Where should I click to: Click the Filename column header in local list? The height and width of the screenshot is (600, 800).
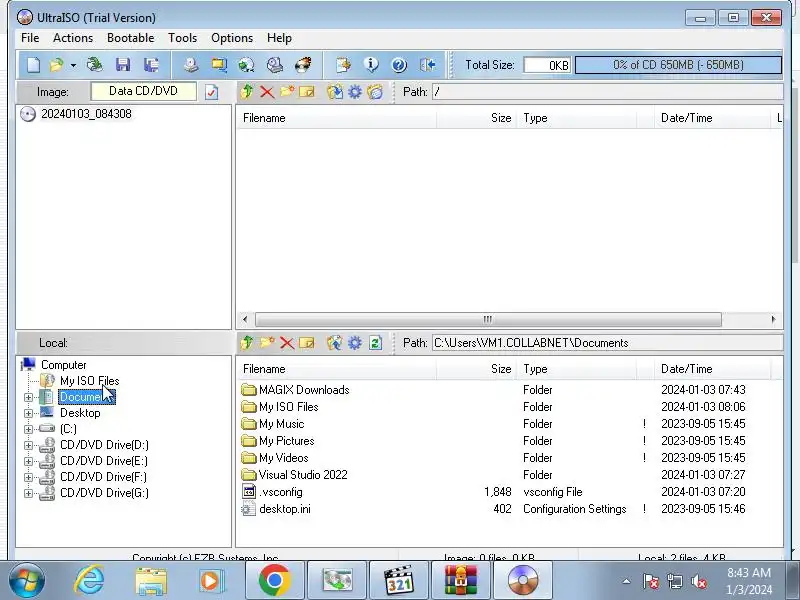[x=337, y=369]
